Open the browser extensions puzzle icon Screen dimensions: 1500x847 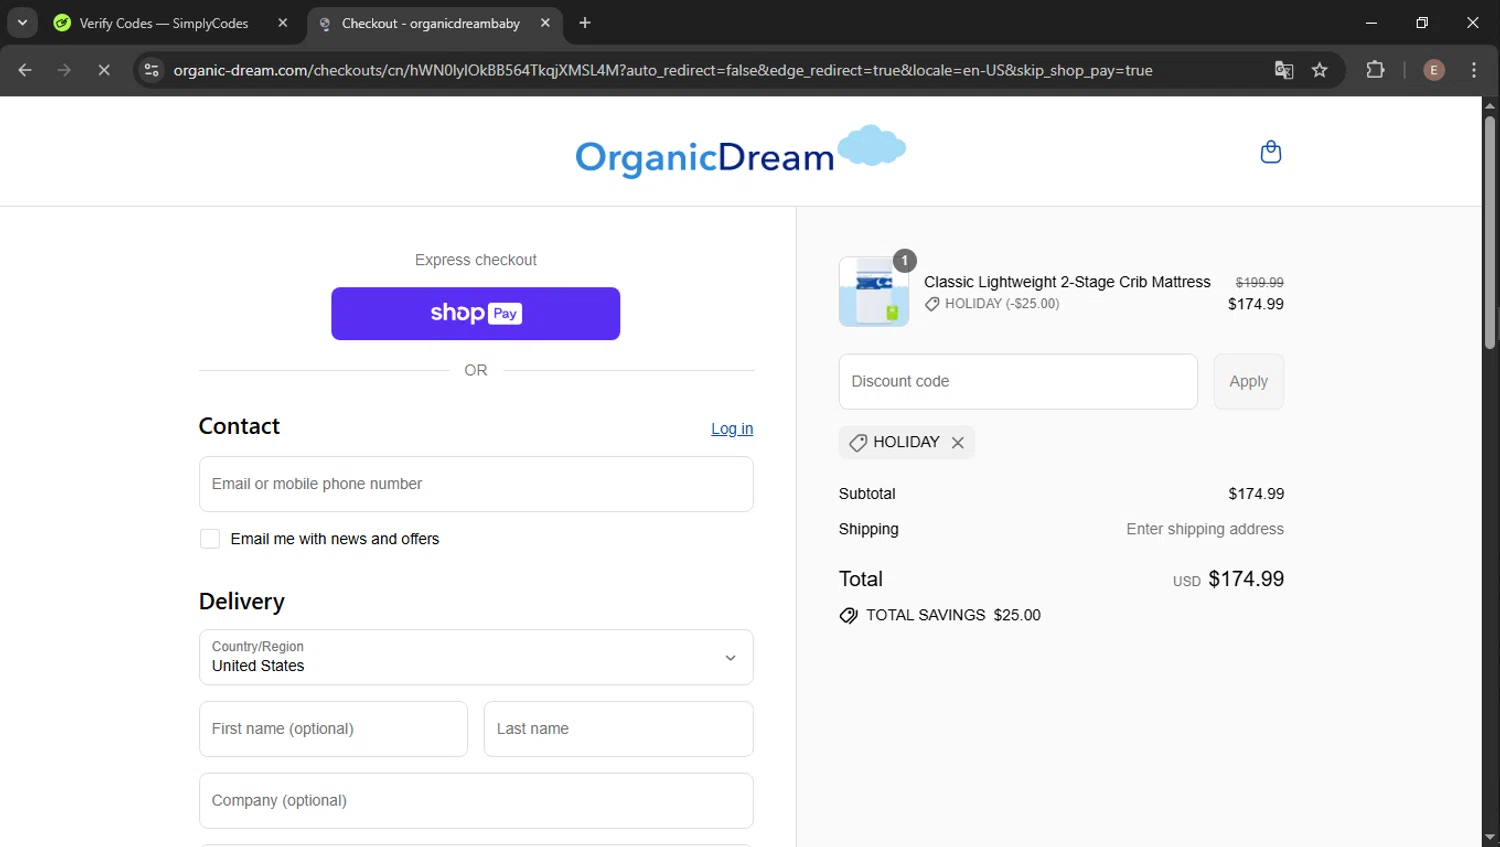1375,70
